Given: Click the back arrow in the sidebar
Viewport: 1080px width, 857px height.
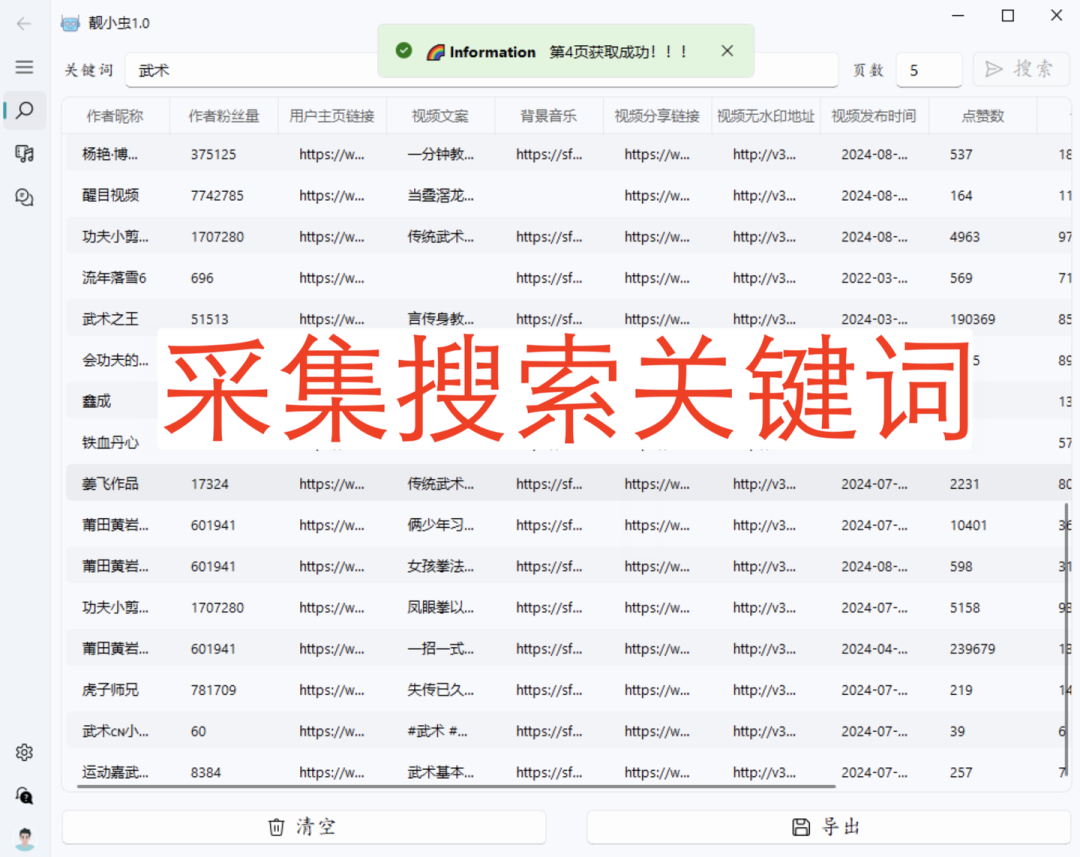Looking at the screenshot, I should click(x=23, y=24).
